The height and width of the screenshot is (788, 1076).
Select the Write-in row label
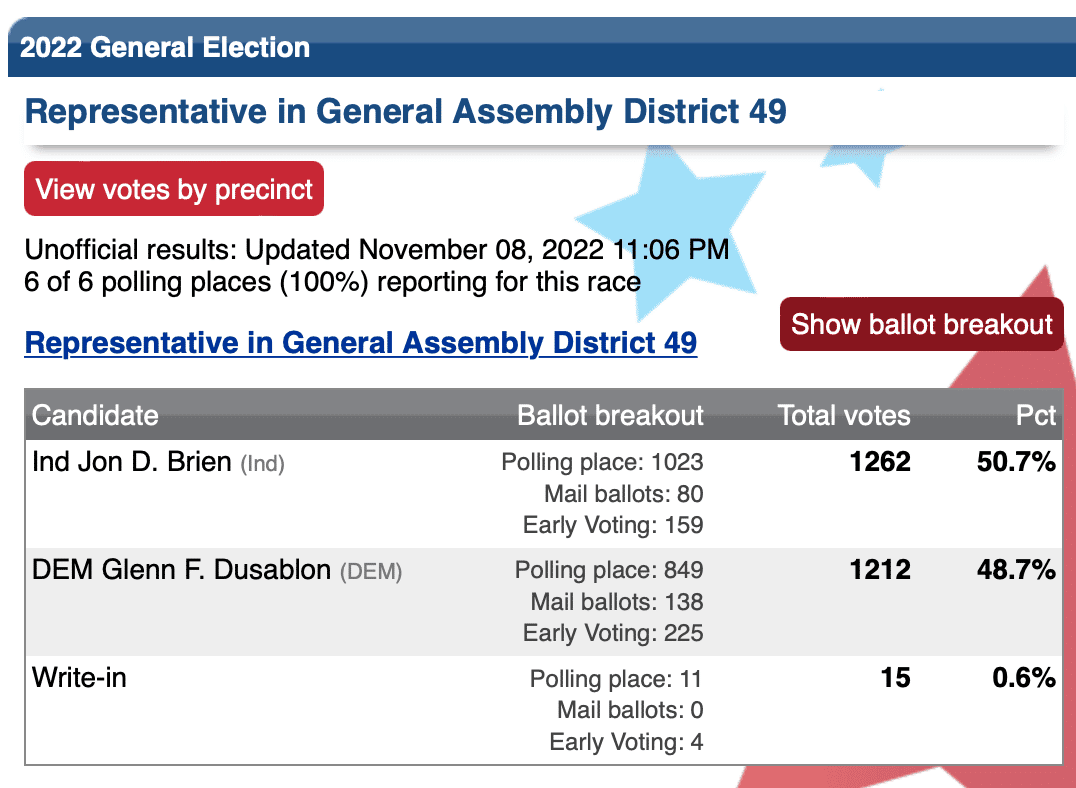click(x=79, y=677)
